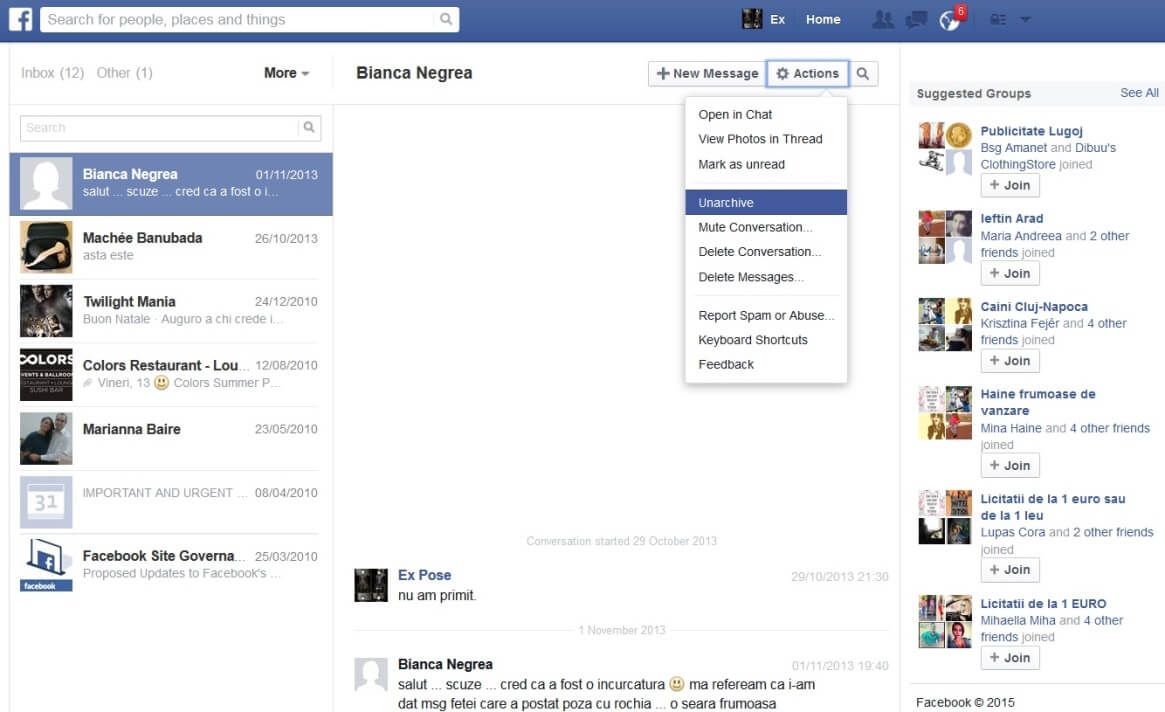
Task: Open notifications globe with 6 badge
Action: point(949,19)
